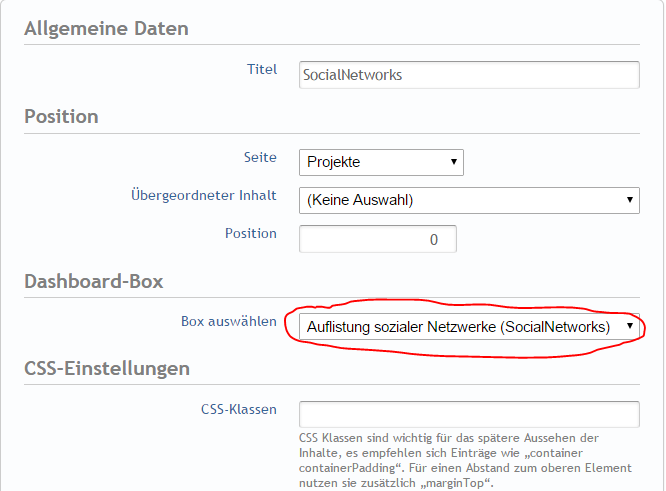The height and width of the screenshot is (491, 666).
Task: Select the Position section heading
Action: tap(61, 116)
